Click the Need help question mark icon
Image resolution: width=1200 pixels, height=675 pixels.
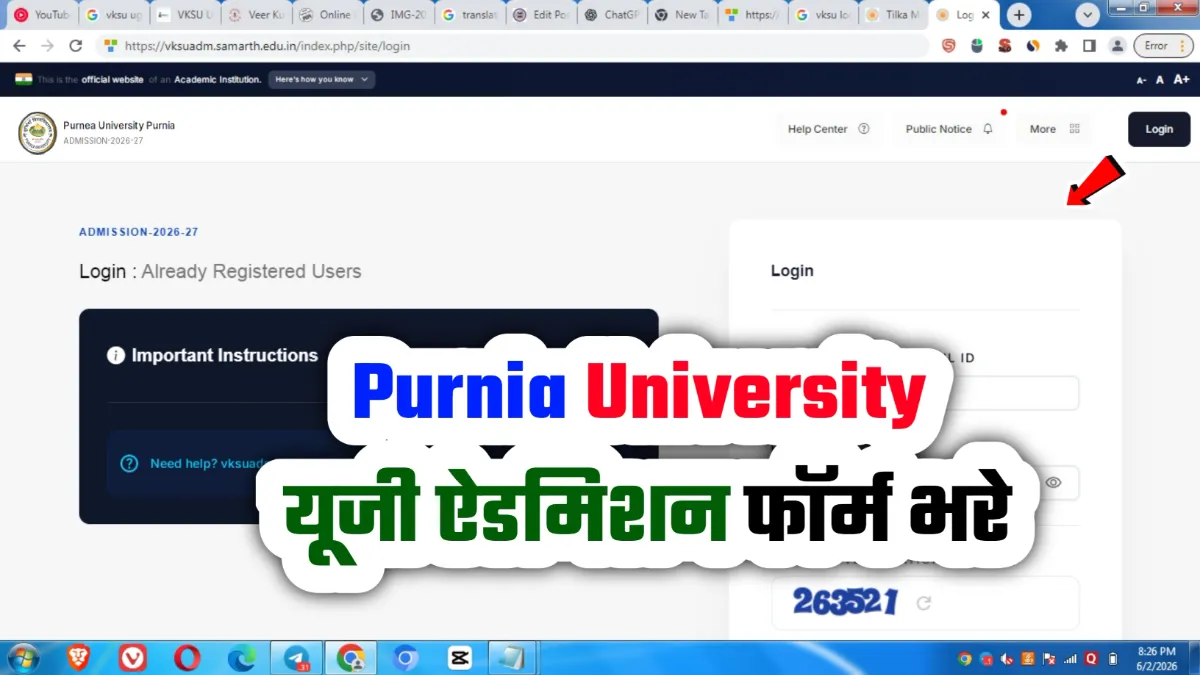[x=129, y=464]
